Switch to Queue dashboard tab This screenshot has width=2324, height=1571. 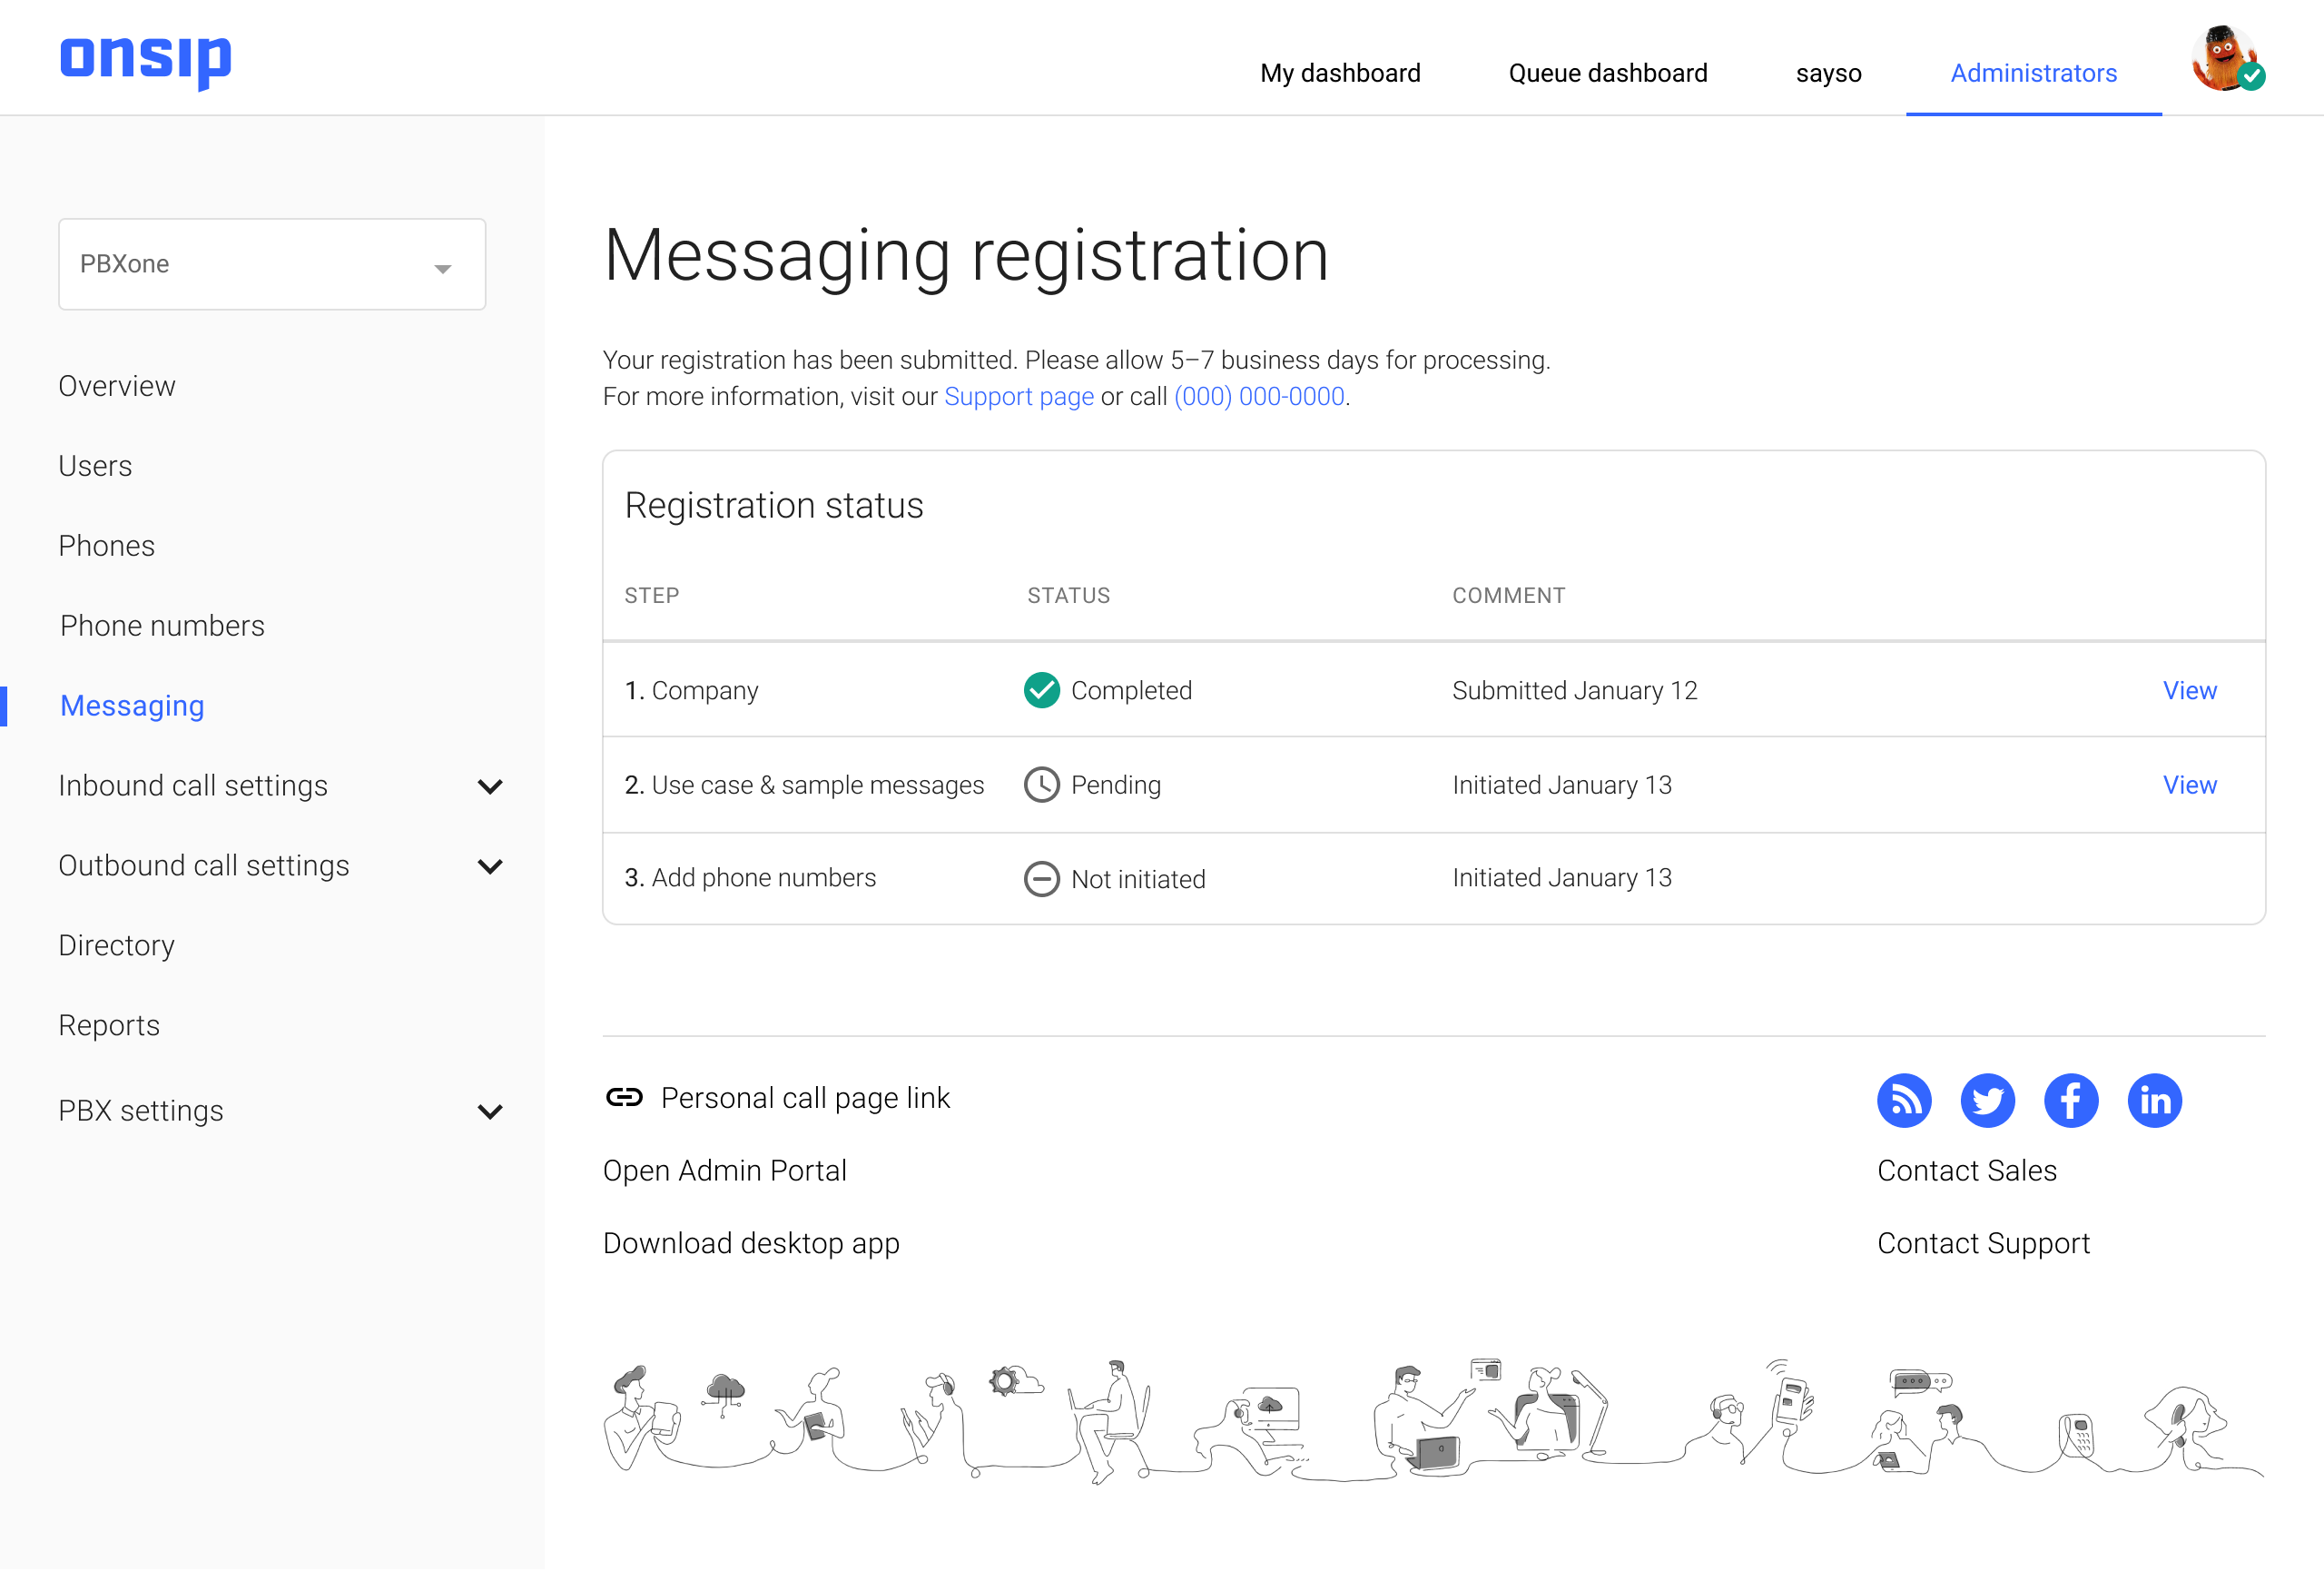click(1608, 73)
